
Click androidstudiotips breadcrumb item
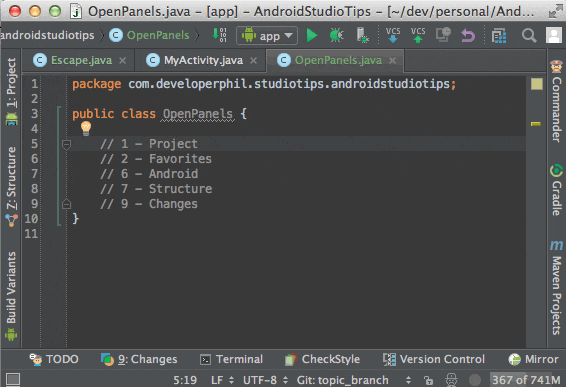[x=47, y=35]
